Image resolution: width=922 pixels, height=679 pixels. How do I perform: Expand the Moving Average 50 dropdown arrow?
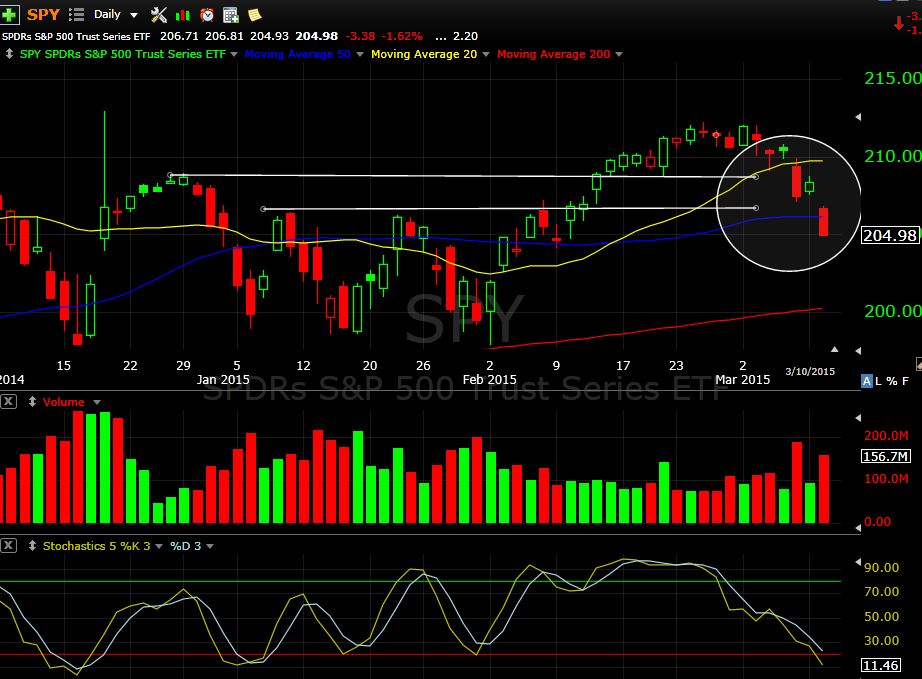tap(360, 54)
